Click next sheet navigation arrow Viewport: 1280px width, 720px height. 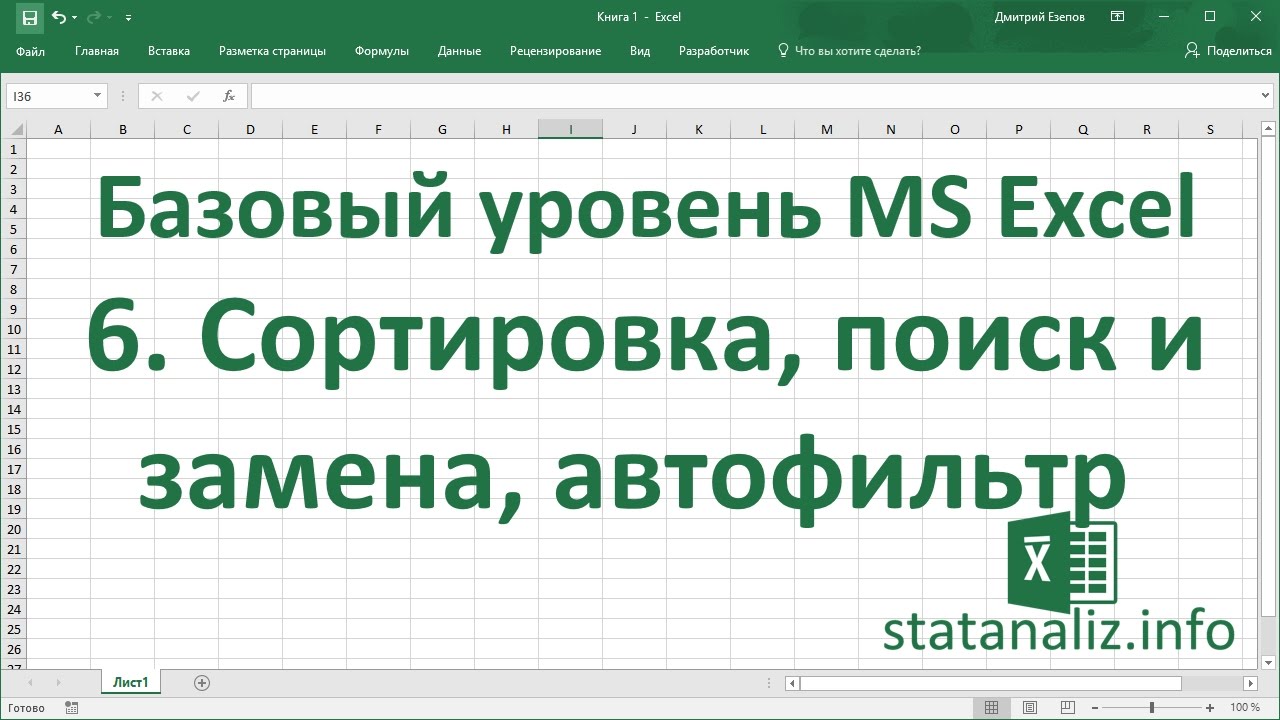[58, 683]
